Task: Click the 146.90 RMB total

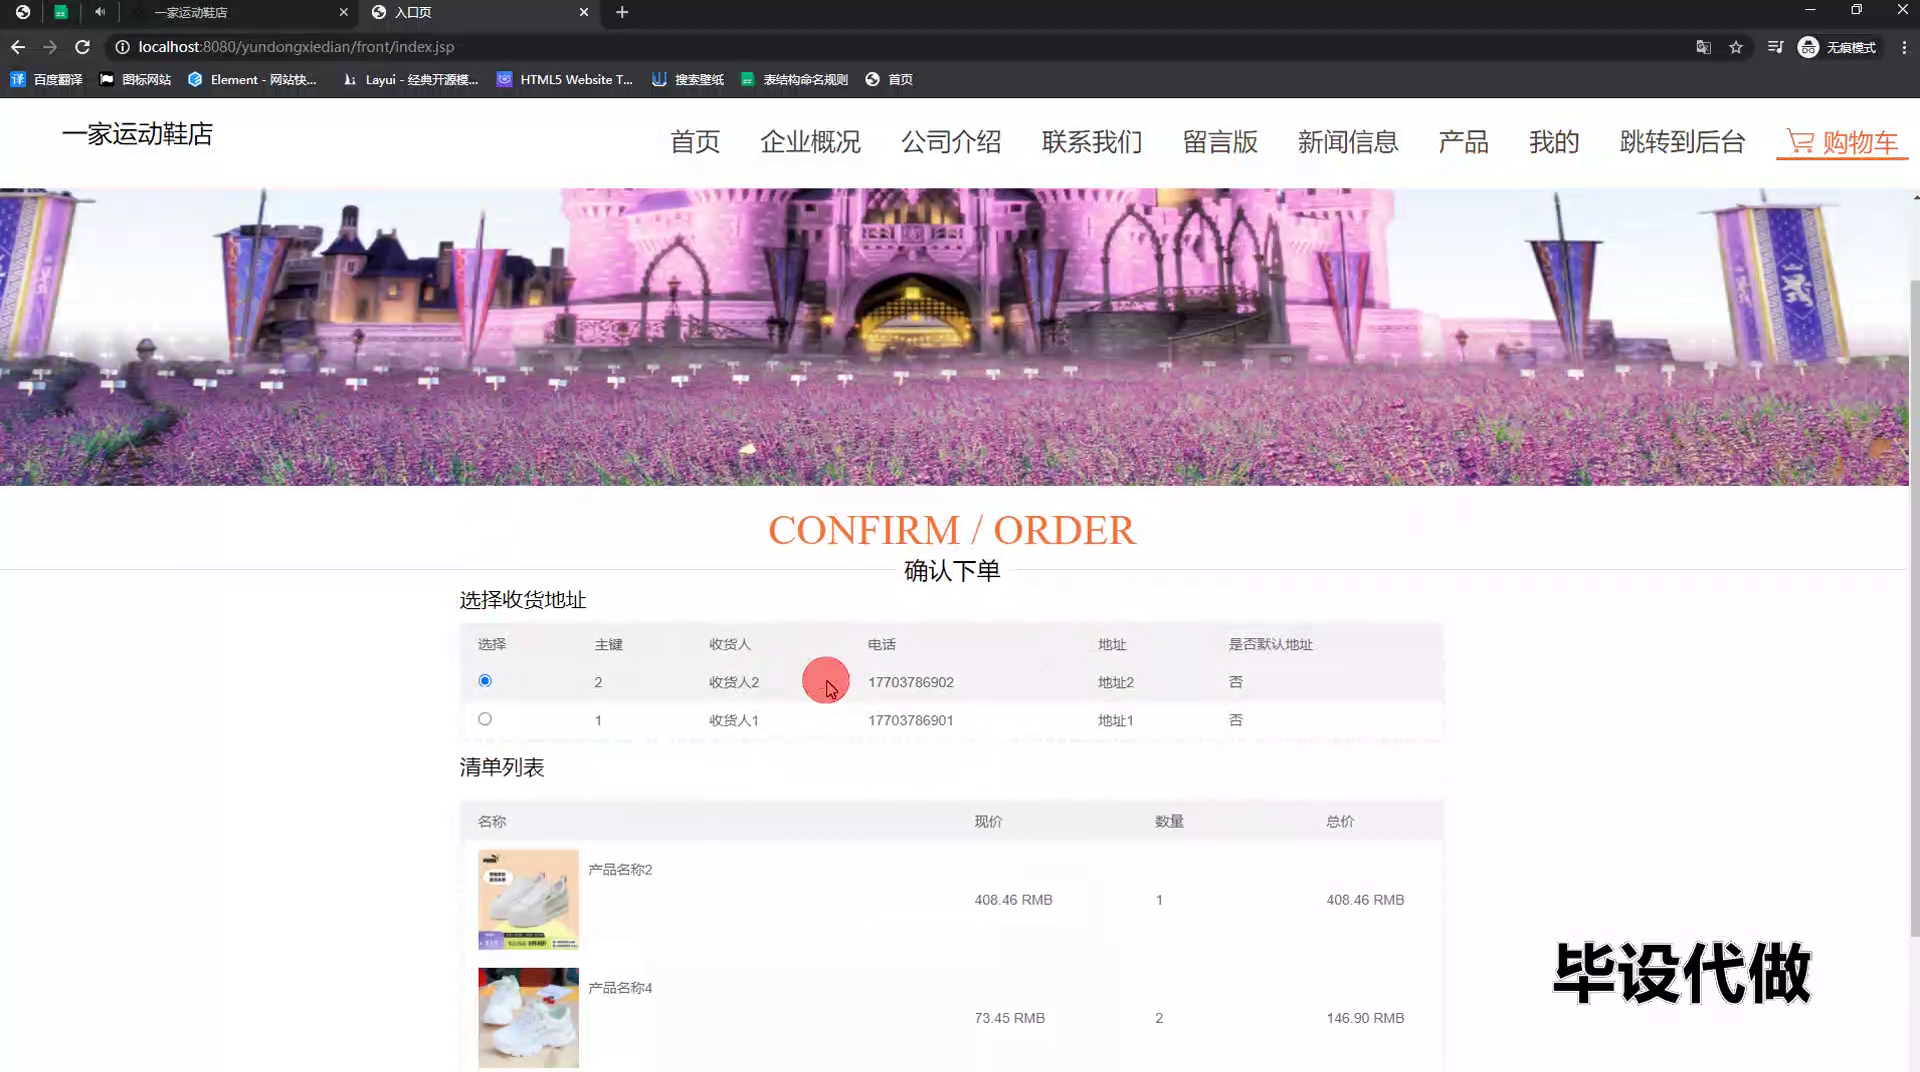Action: tap(1365, 1018)
